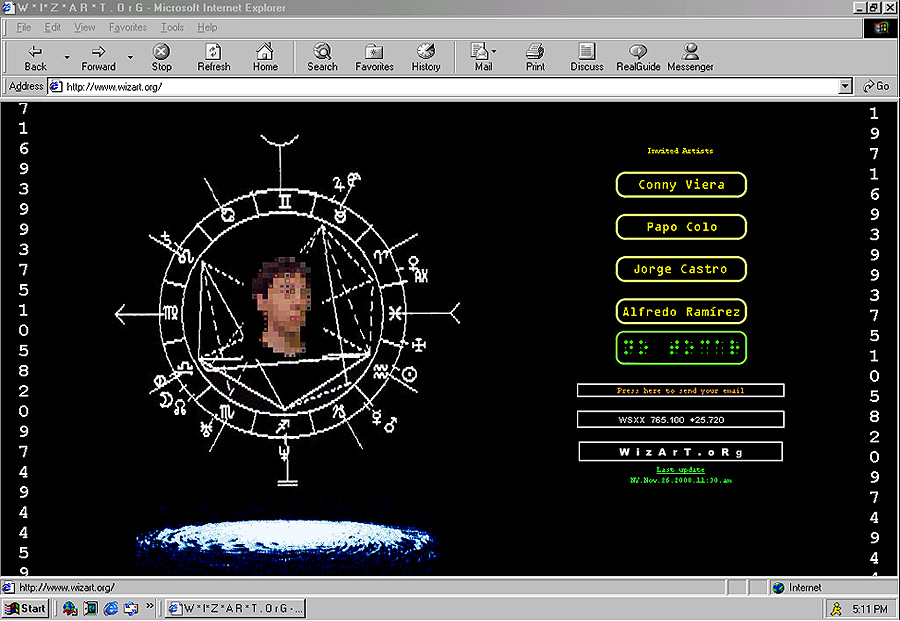This screenshot has width=900, height=621.
Task: Click the 'Press here to send your email' link
Action: pyautogui.click(x=680, y=390)
